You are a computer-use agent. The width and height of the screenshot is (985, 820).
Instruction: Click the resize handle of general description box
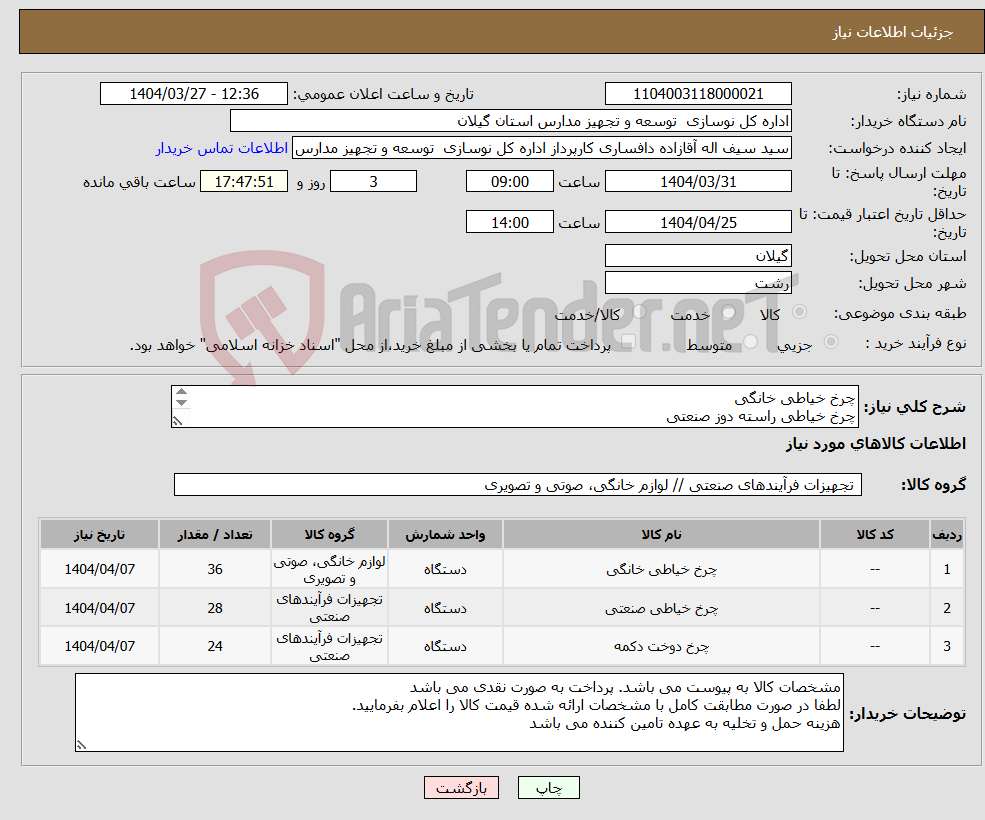(177, 422)
